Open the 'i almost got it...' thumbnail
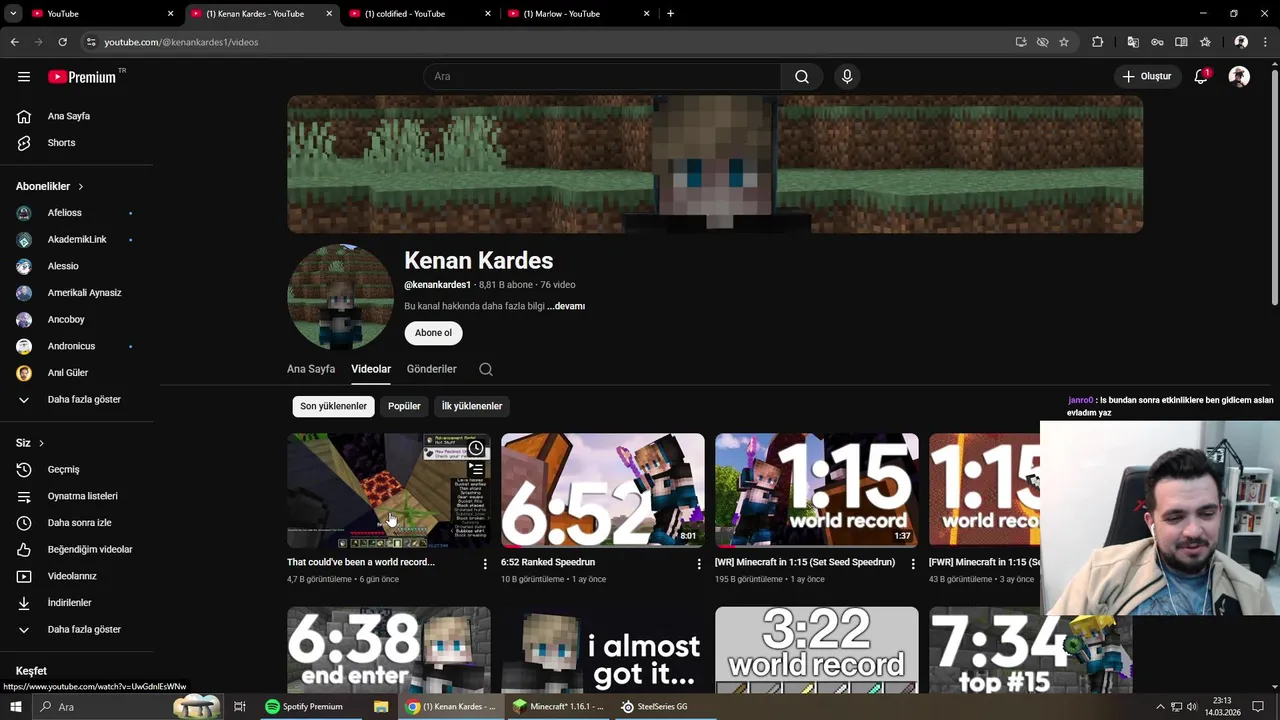Viewport: 1280px width, 720px height. 602,650
